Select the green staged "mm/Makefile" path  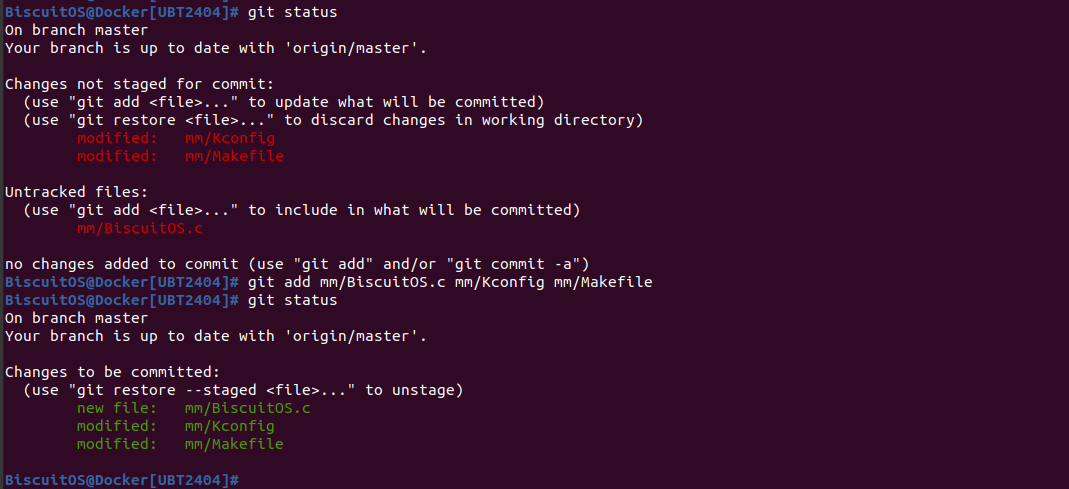[234, 444]
